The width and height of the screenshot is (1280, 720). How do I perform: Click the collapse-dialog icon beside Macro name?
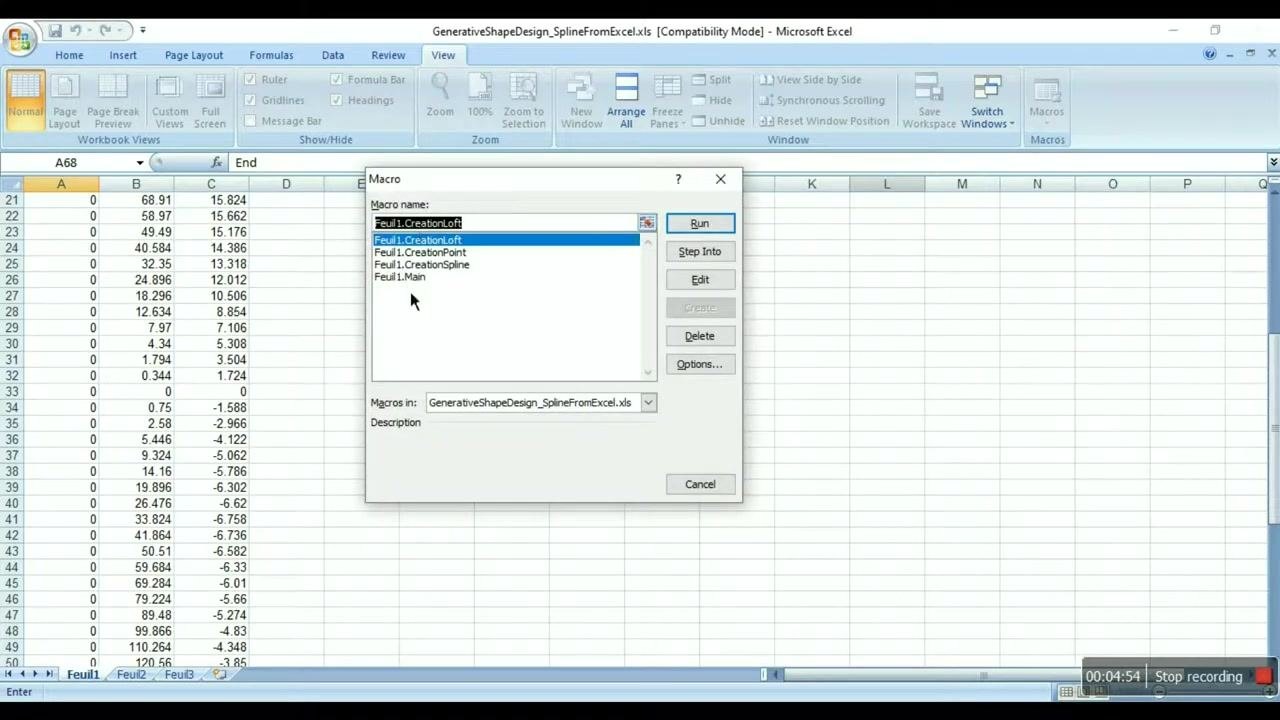(x=647, y=223)
